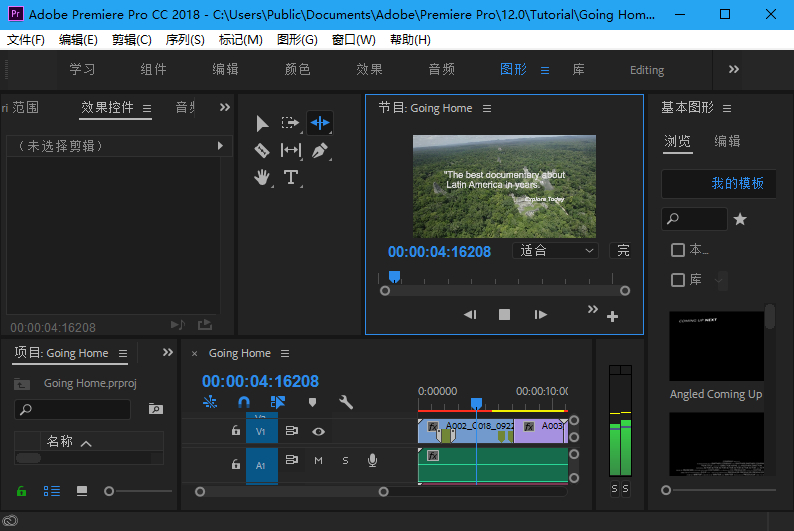Select the Selection arrow tool

click(262, 123)
